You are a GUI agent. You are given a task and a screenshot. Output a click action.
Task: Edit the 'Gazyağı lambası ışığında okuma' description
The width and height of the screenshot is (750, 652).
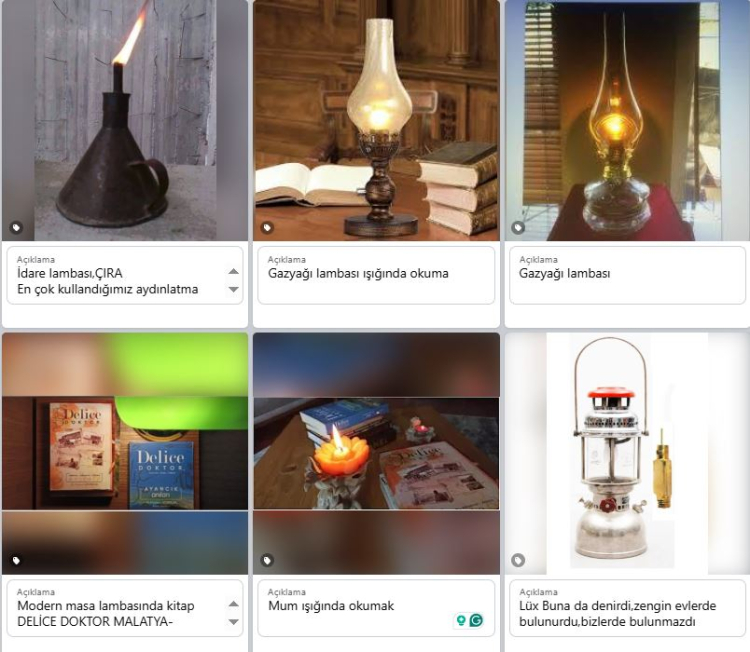376,275
